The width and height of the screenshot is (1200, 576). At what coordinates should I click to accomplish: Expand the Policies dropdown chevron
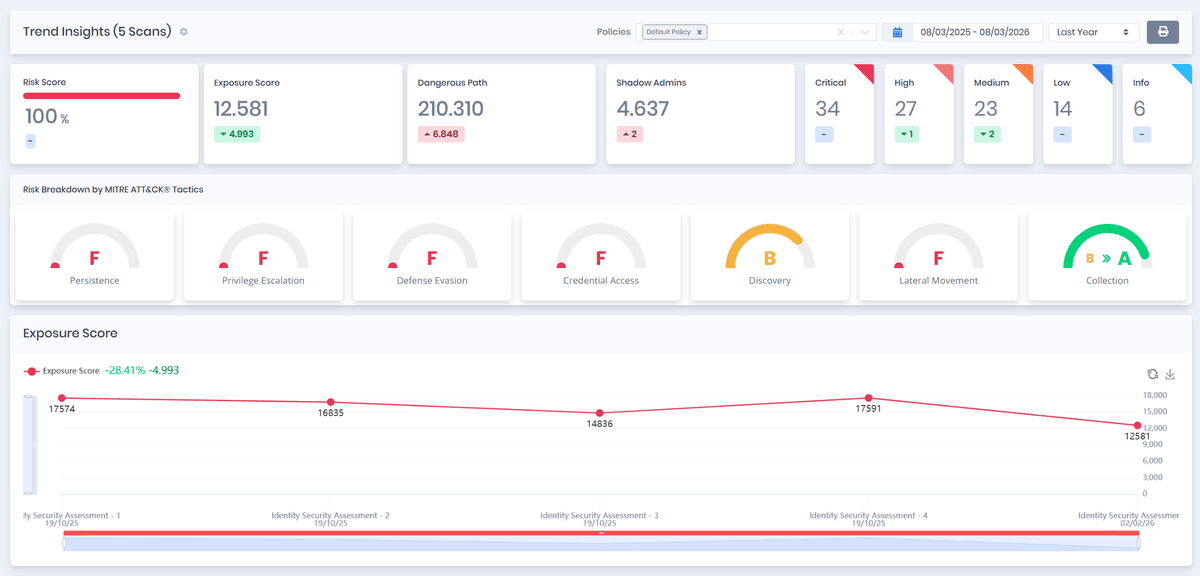865,32
